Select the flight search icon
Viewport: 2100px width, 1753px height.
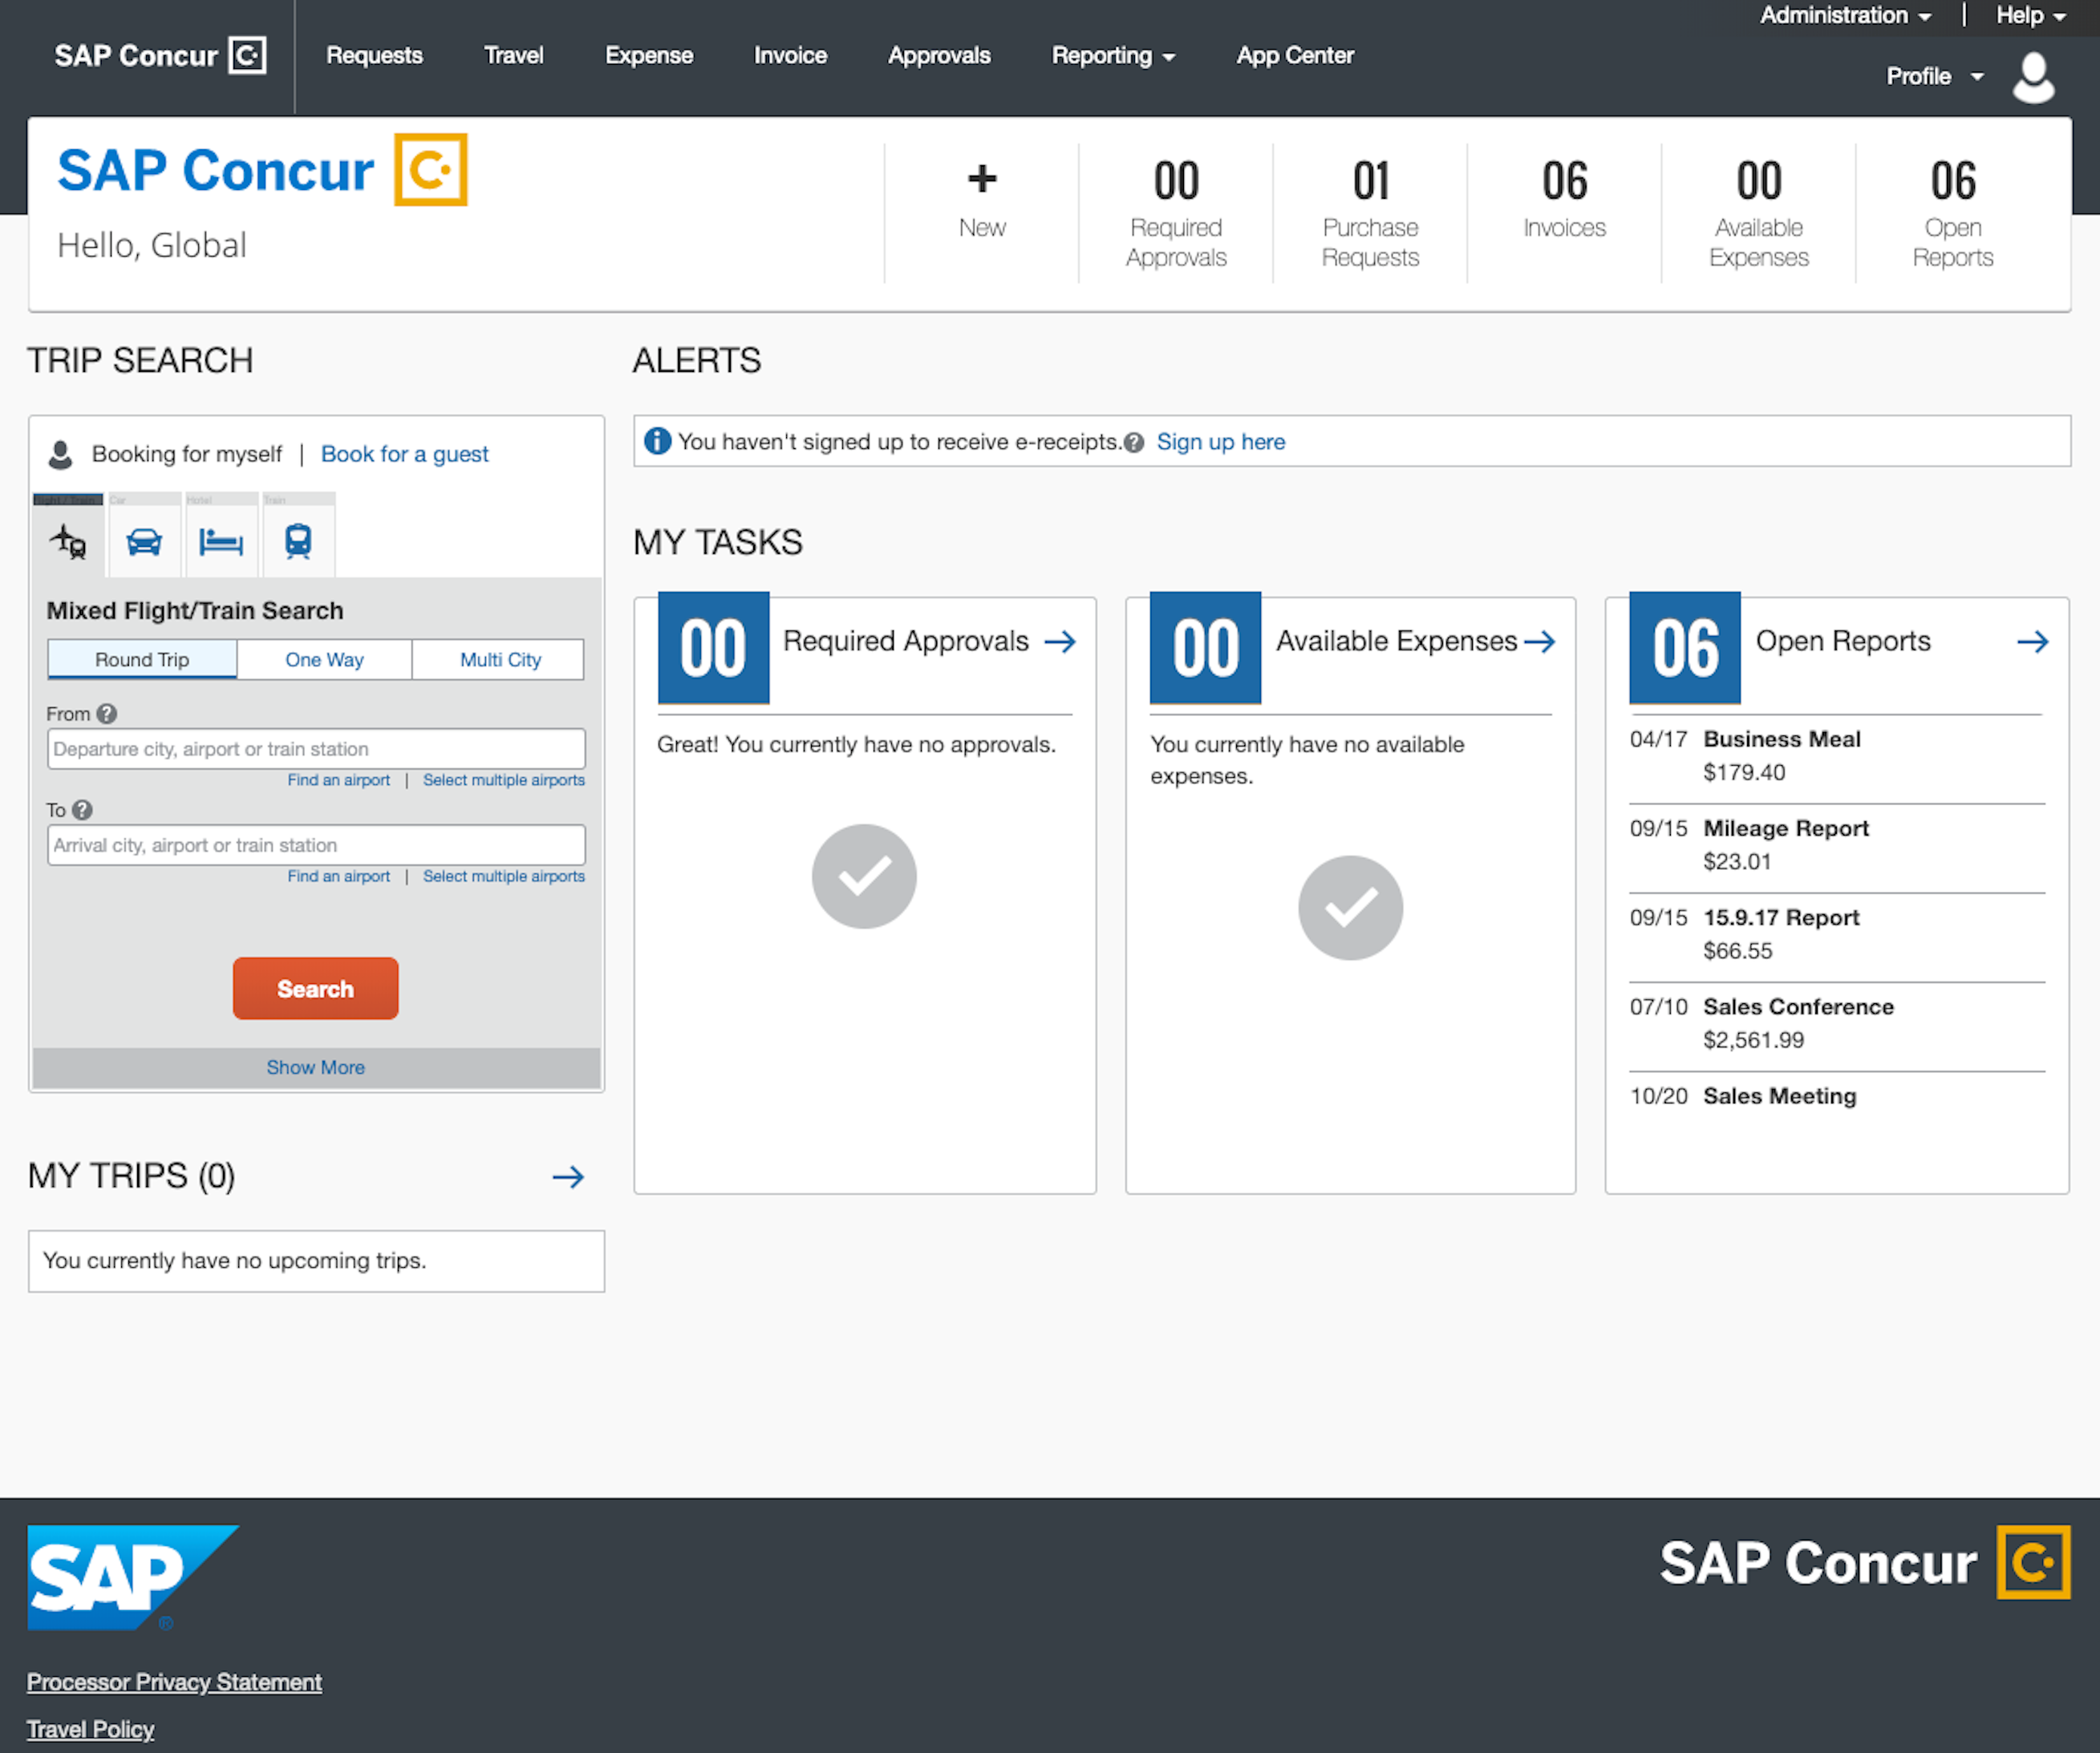pos(66,540)
